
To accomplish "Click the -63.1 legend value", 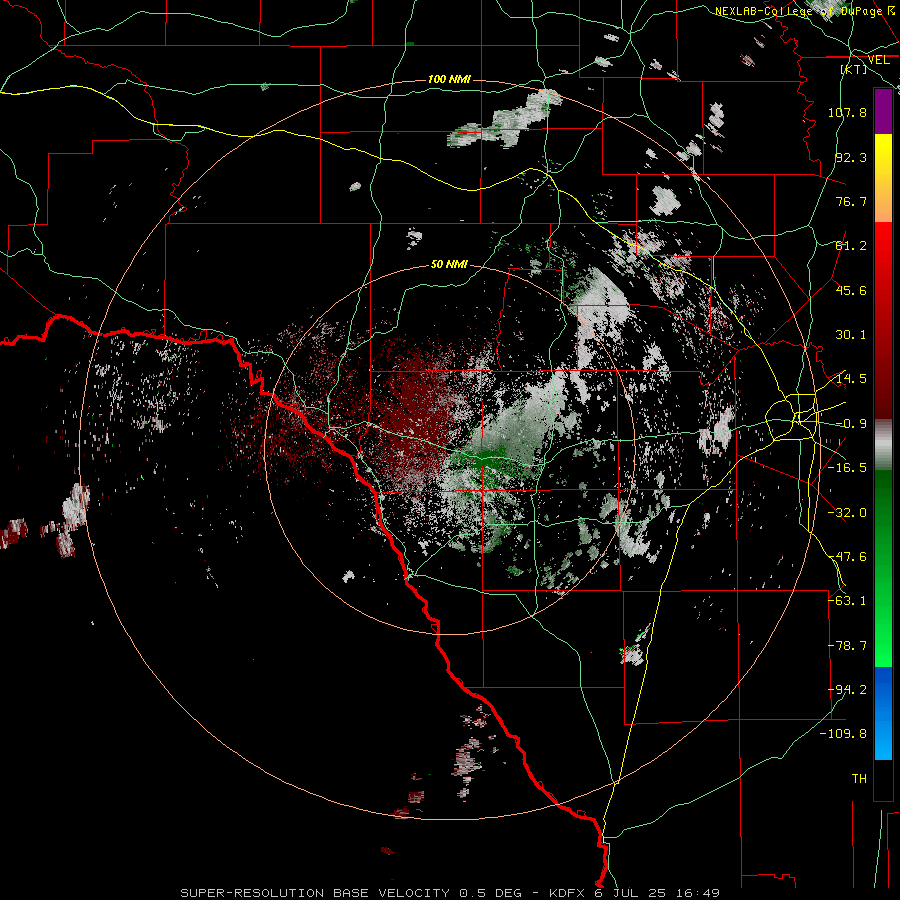I will tap(847, 601).
